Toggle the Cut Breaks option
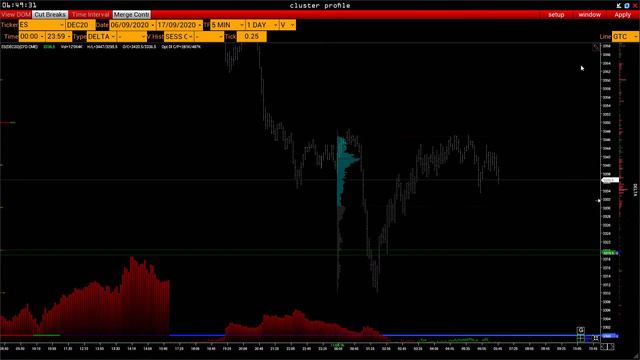Viewport: 640px width, 360px height. (x=50, y=15)
